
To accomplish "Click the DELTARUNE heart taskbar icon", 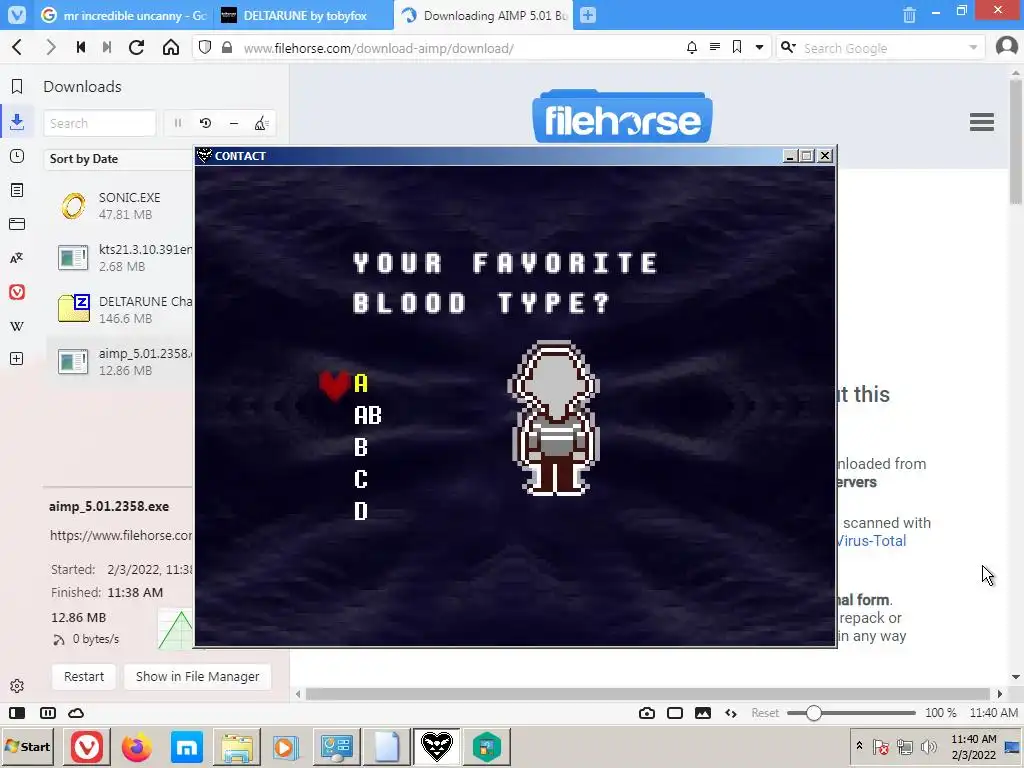I will pyautogui.click(x=437, y=746).
